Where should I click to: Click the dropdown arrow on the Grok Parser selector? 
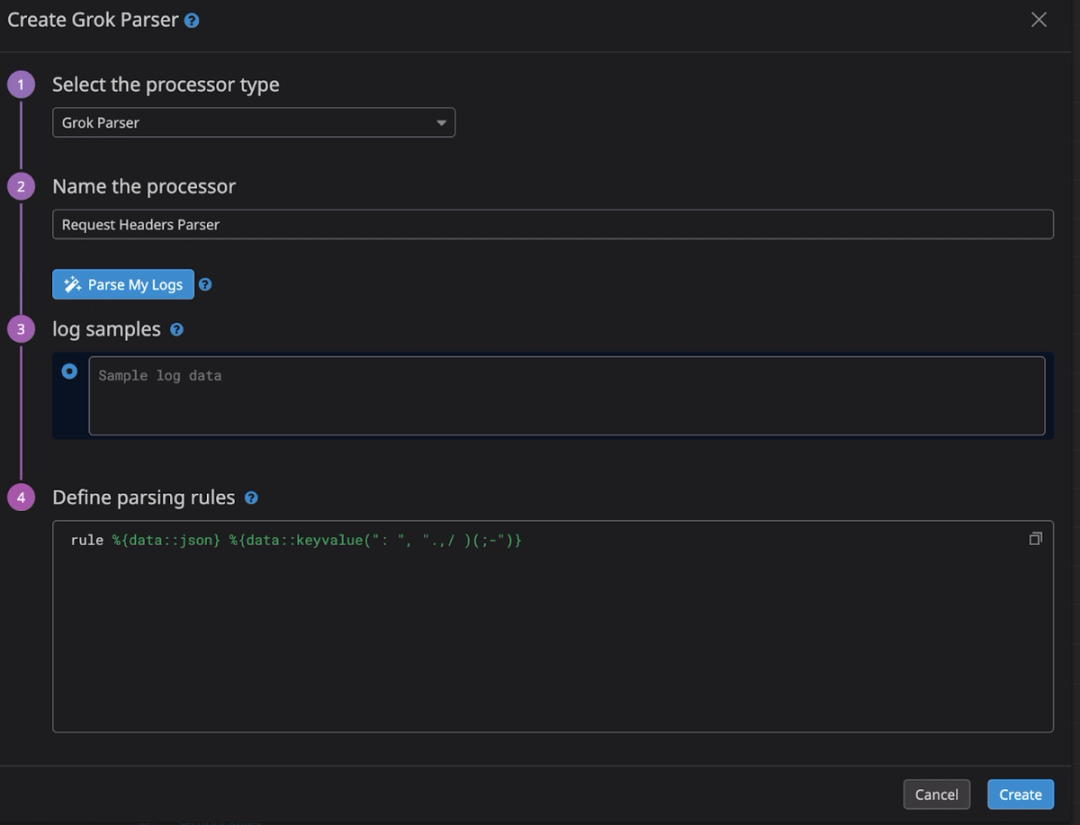click(441, 122)
